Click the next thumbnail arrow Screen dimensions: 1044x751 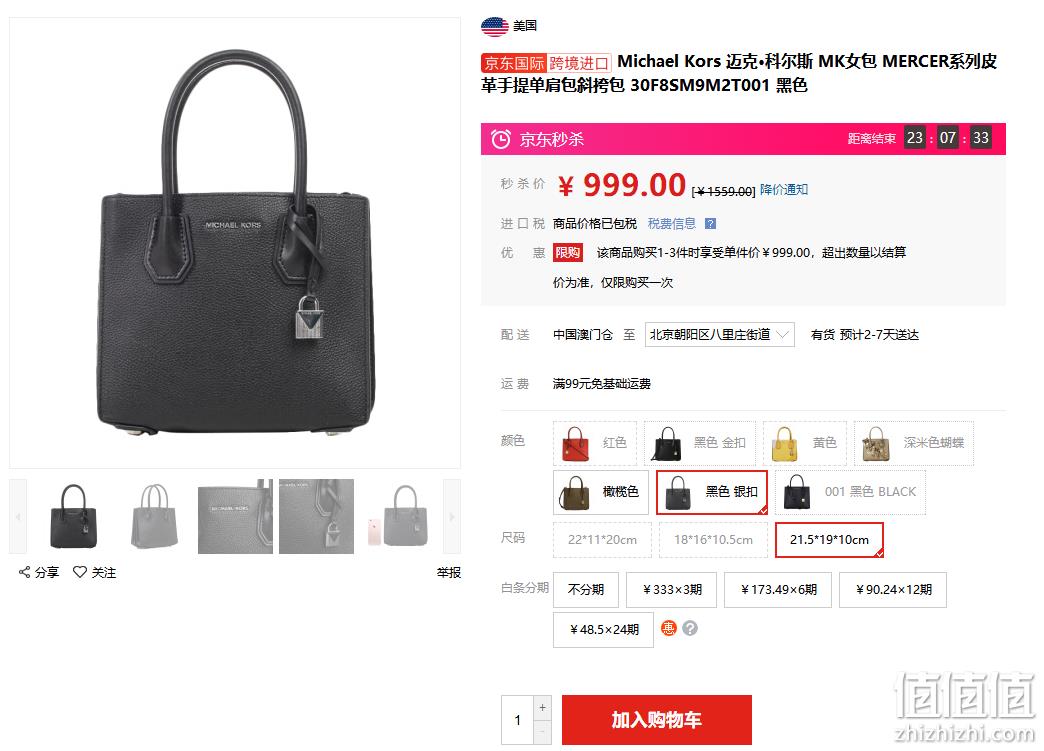tap(451, 516)
